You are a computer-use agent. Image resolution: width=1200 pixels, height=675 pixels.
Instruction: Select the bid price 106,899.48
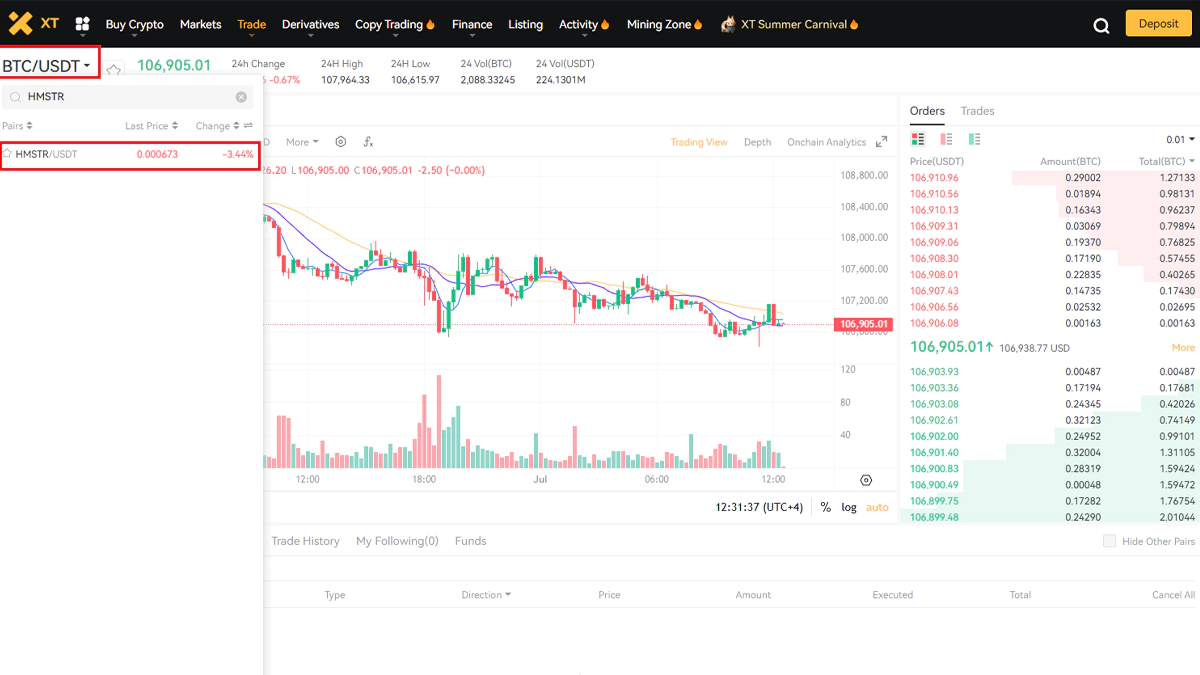pyautogui.click(x=934, y=517)
